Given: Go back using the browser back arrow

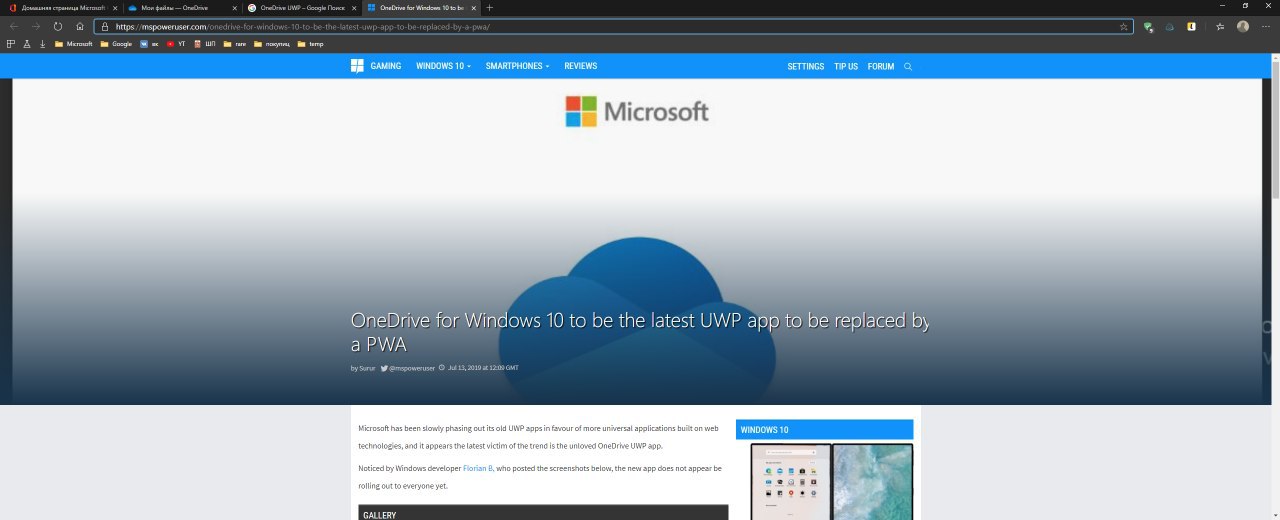Looking at the screenshot, I should 14,26.
